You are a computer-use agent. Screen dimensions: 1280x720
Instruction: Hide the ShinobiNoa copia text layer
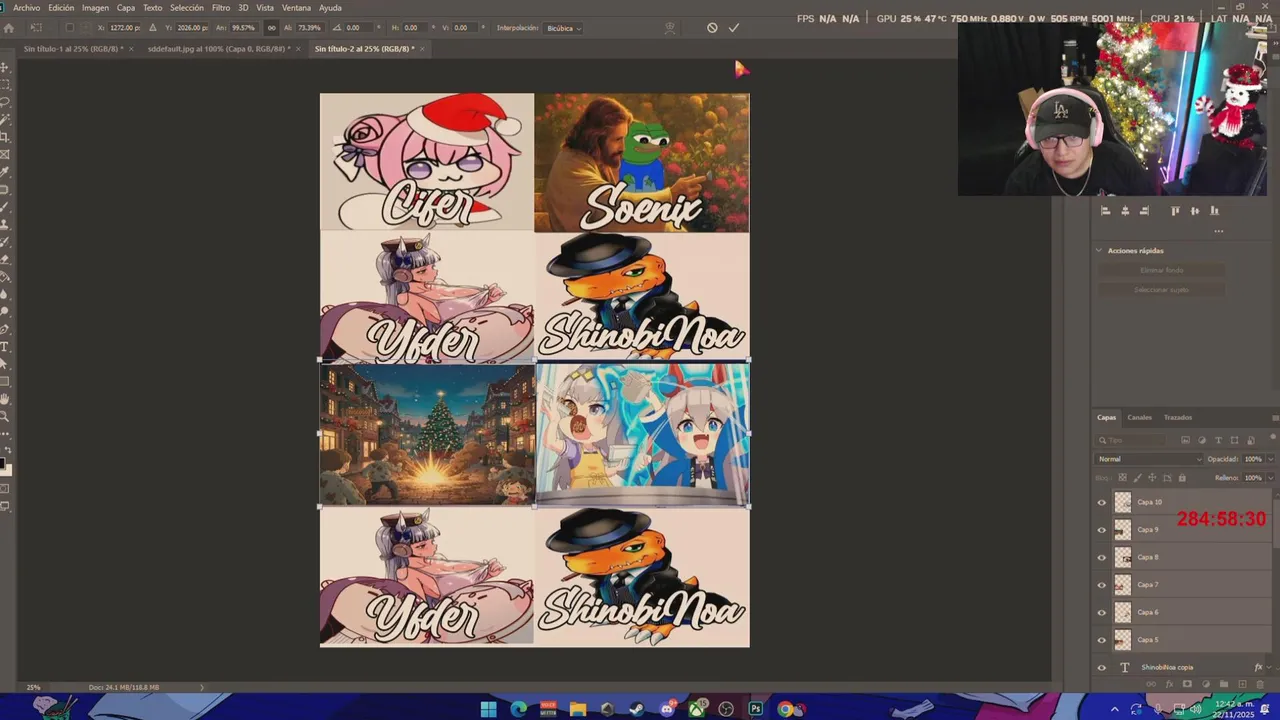tap(1102, 668)
